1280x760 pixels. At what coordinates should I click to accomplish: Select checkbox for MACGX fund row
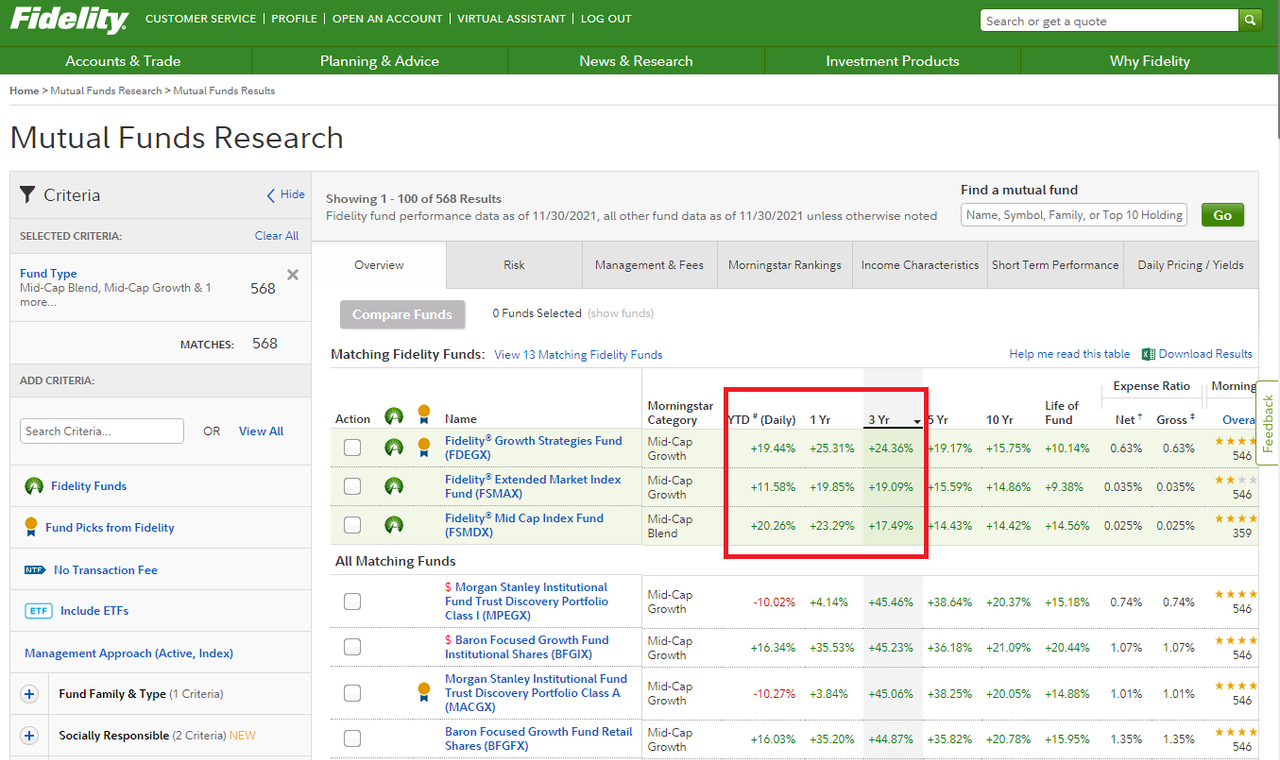[352, 693]
